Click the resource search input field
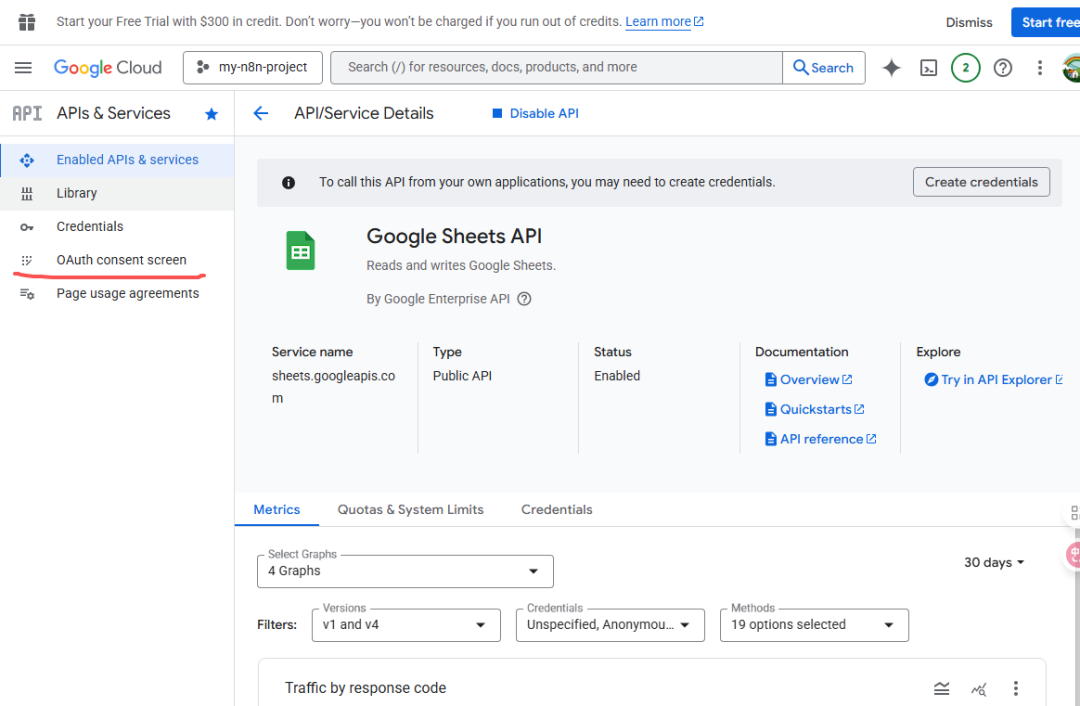Screen dimensions: 1080x706 click(x=556, y=68)
